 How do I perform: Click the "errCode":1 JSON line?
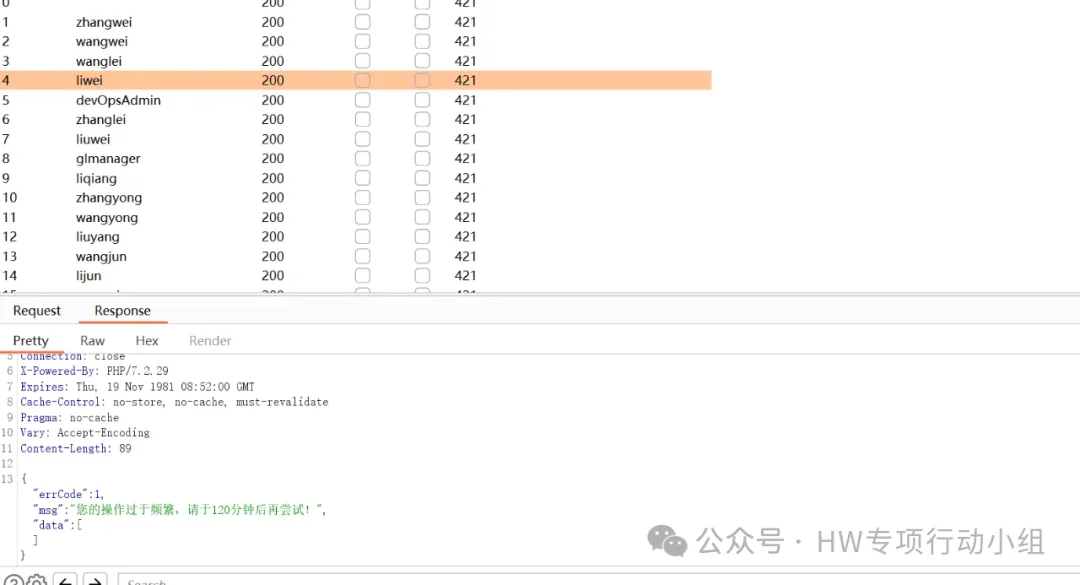coord(68,494)
